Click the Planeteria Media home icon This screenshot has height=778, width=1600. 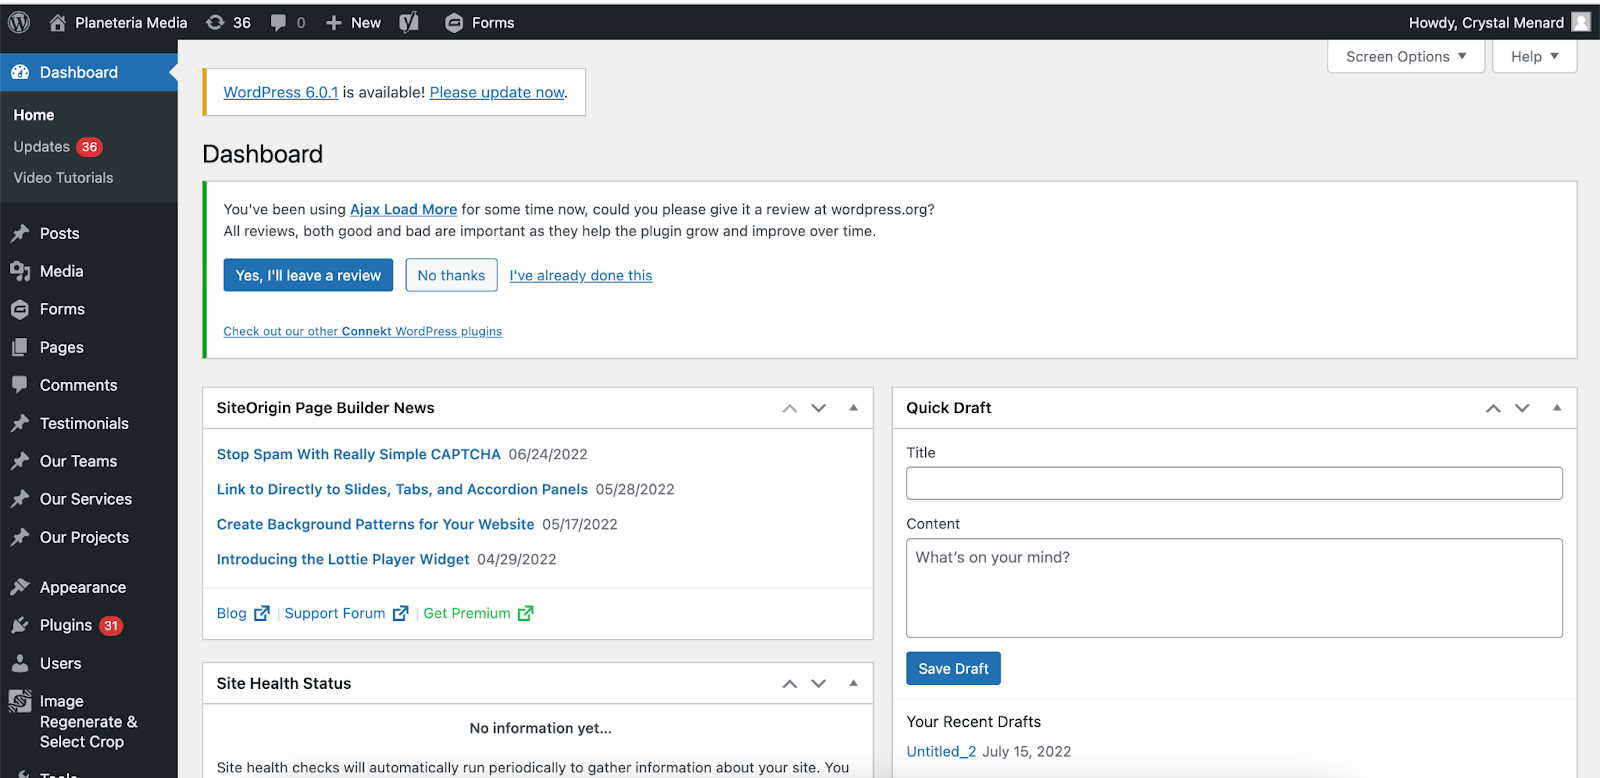click(58, 22)
